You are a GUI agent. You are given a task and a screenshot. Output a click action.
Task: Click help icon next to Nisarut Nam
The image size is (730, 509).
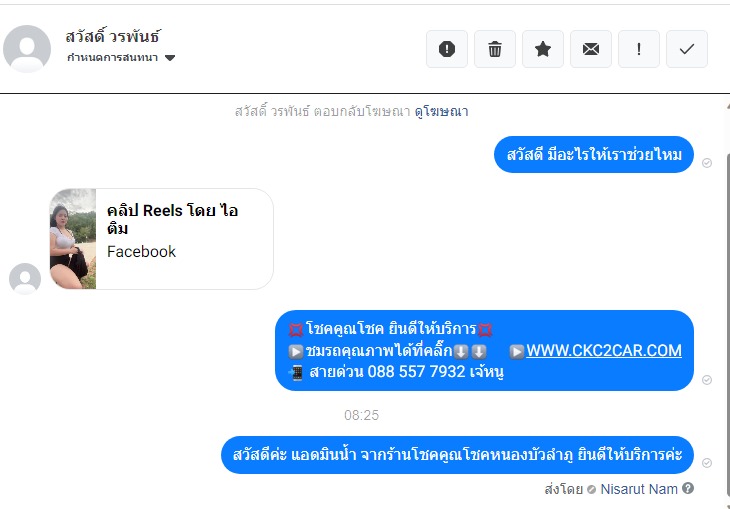coord(688,488)
